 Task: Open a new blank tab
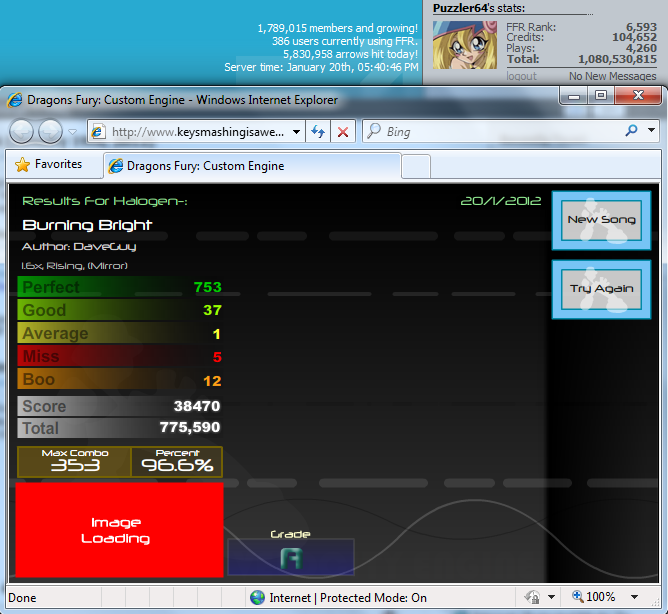point(416,165)
